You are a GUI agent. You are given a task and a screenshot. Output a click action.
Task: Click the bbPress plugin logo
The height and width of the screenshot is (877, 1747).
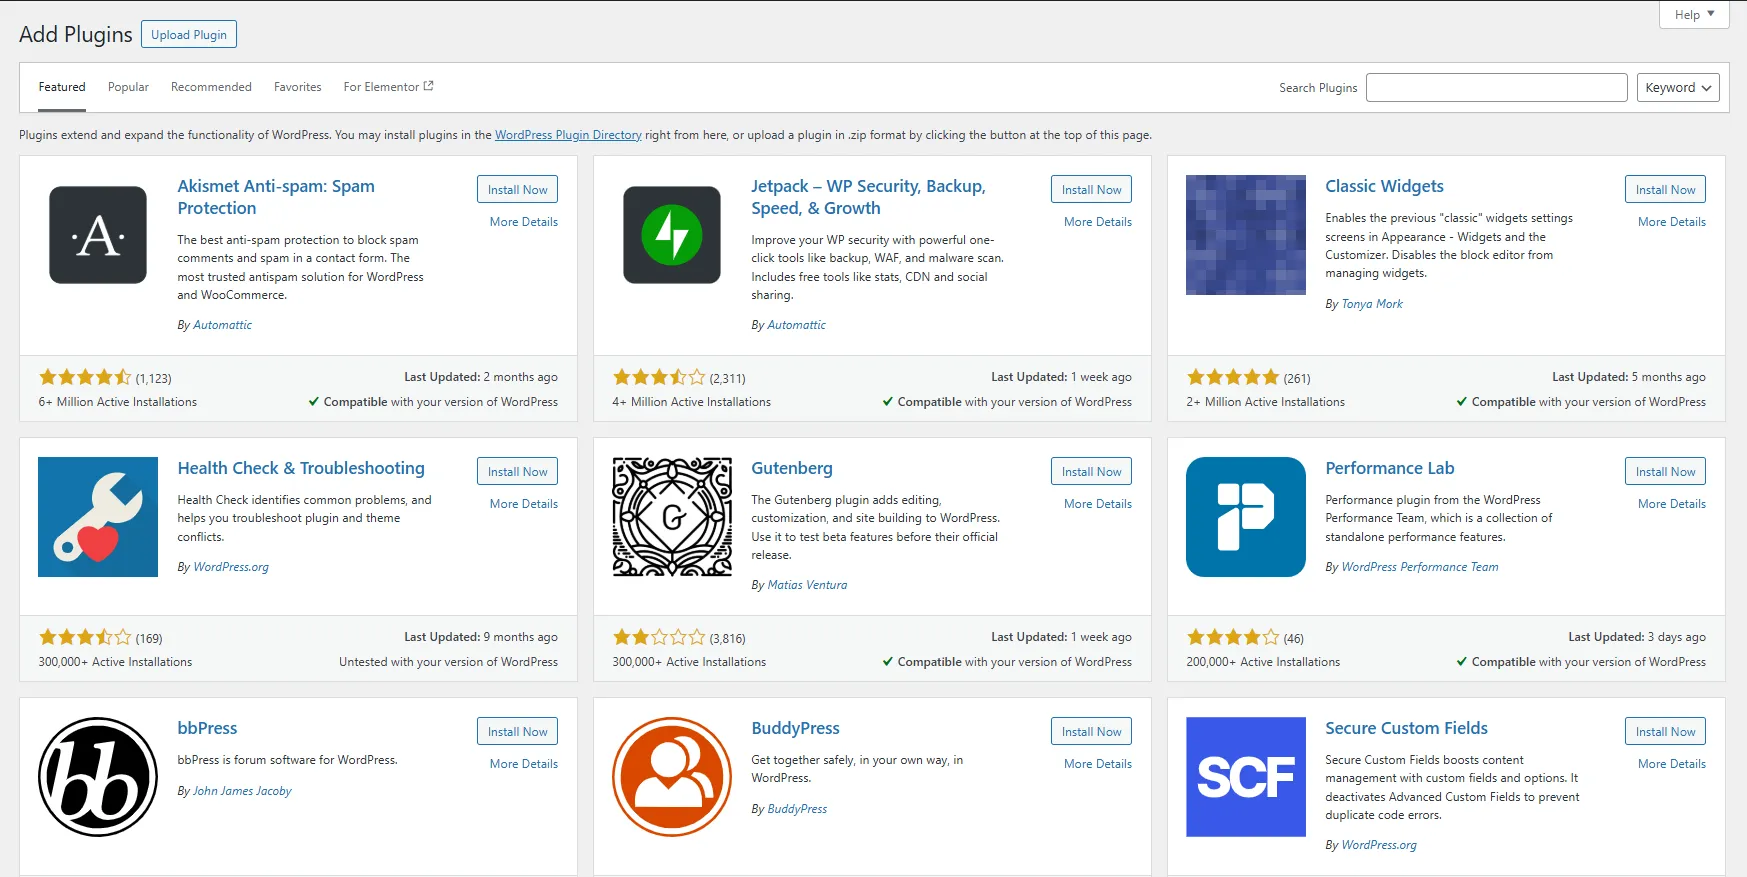click(98, 777)
